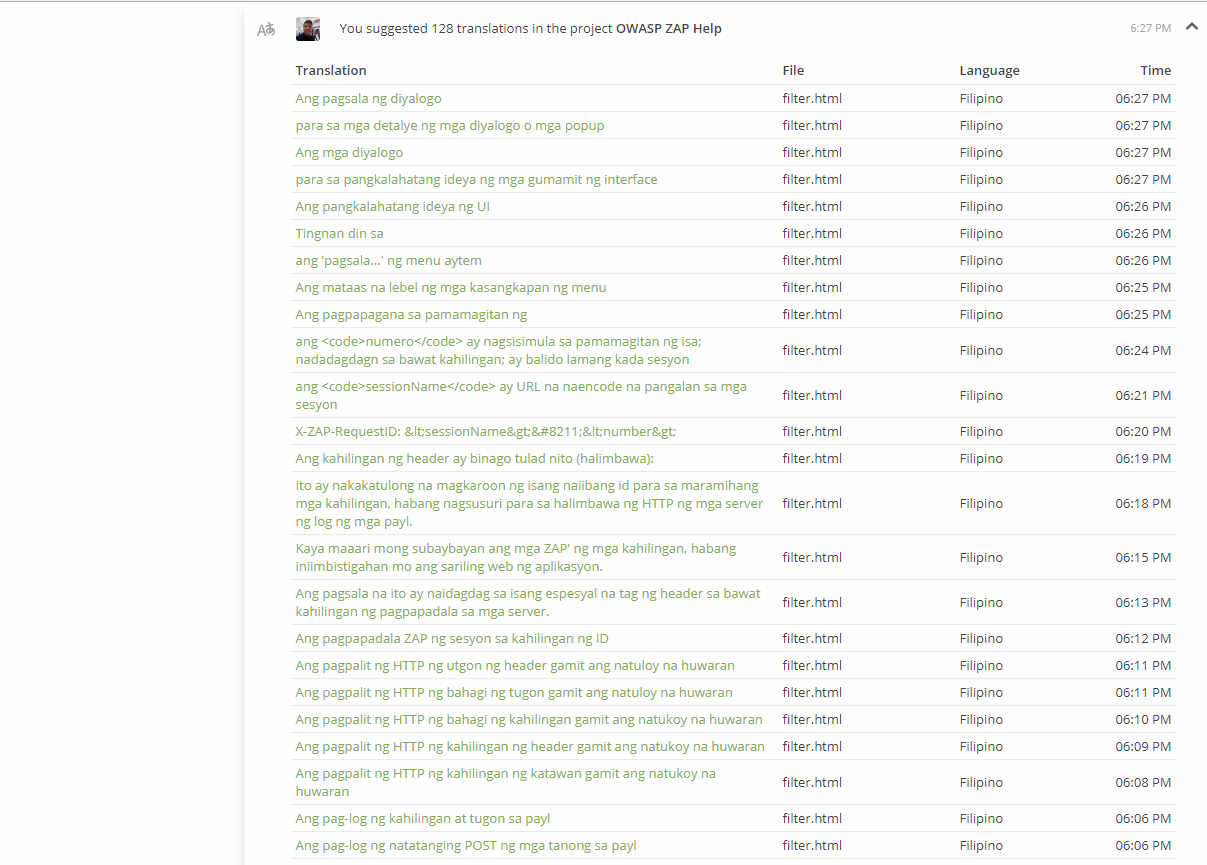The height and width of the screenshot is (865, 1207).
Task: Open 'Ang pagpalit ng HTTP ng utgon ng header' translation
Action: (515, 665)
